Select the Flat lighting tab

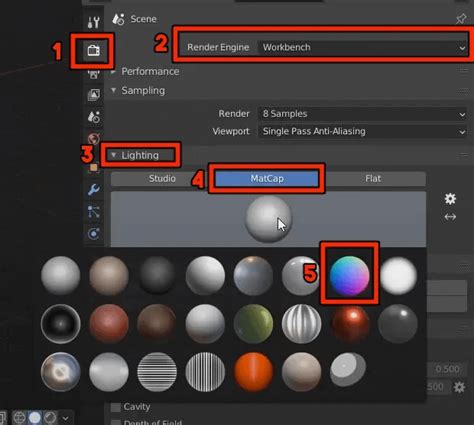(373, 179)
